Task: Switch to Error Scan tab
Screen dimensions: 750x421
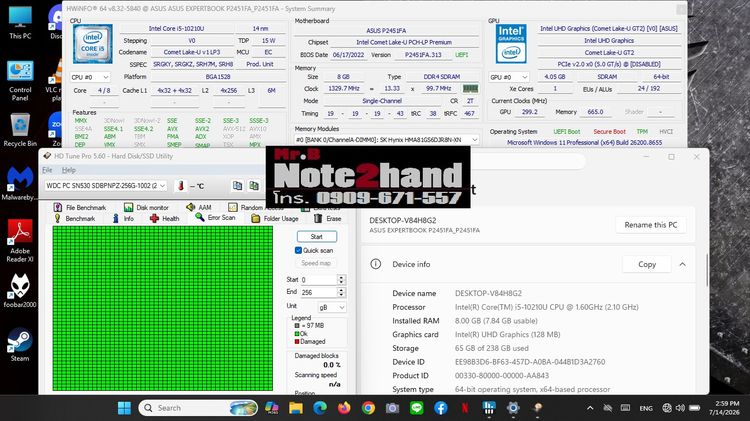Action: tap(215, 218)
